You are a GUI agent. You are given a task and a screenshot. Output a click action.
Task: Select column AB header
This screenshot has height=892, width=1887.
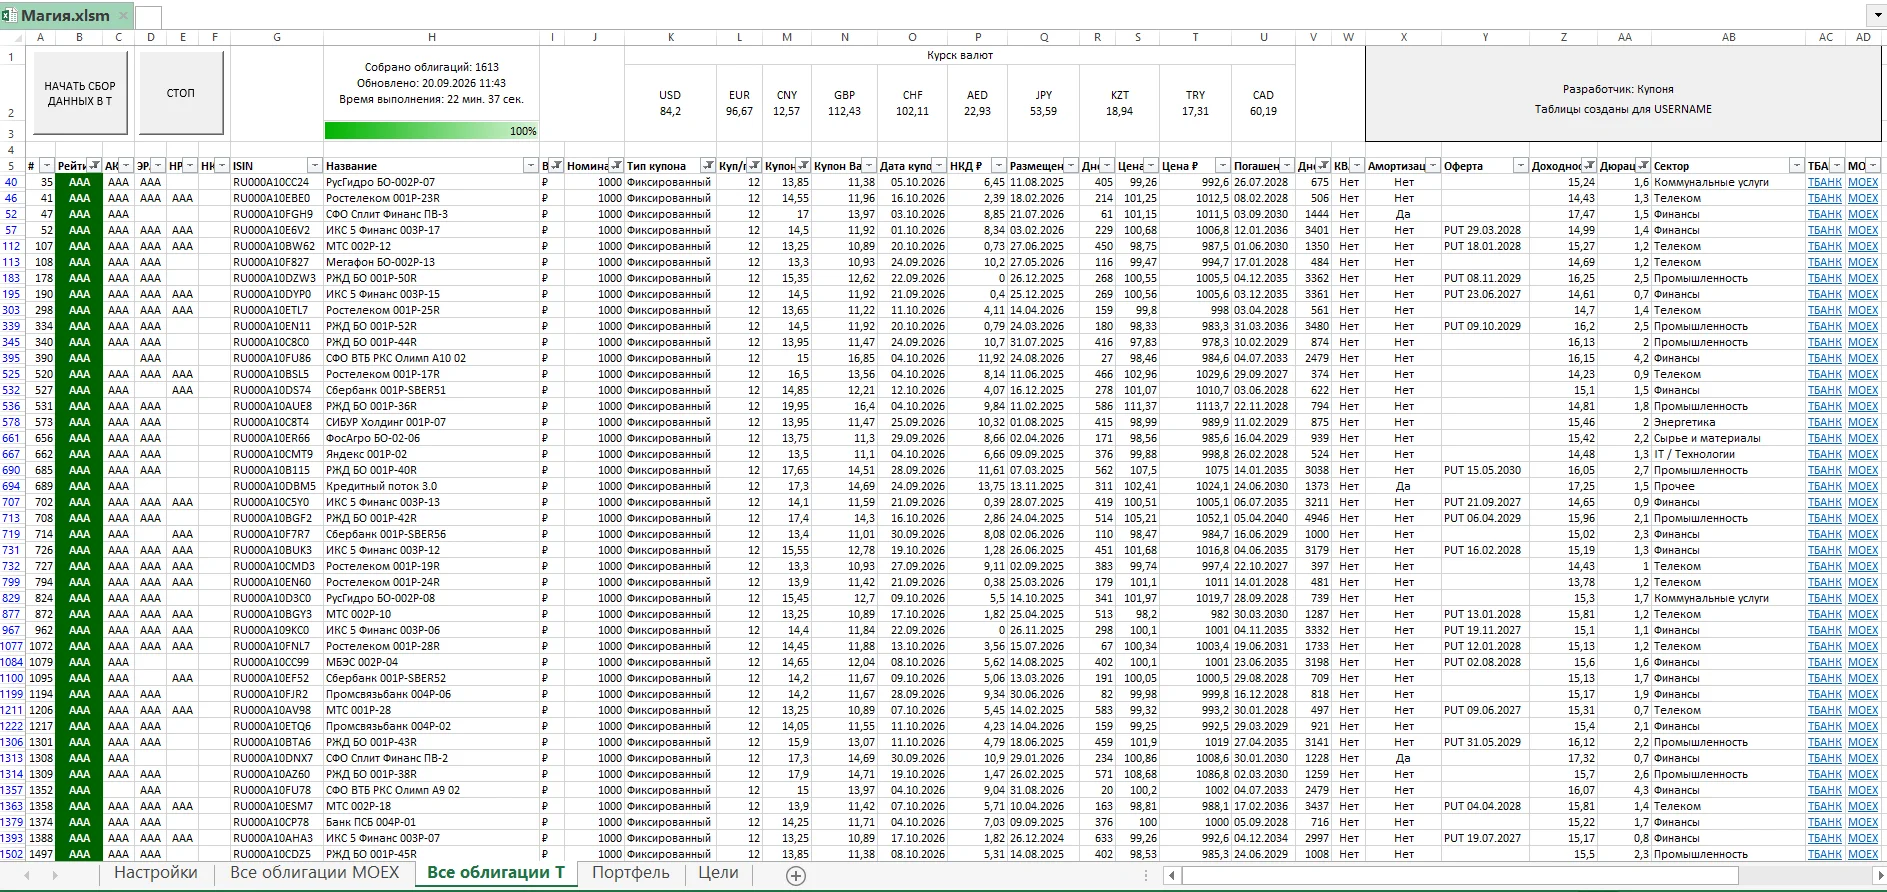click(1728, 37)
